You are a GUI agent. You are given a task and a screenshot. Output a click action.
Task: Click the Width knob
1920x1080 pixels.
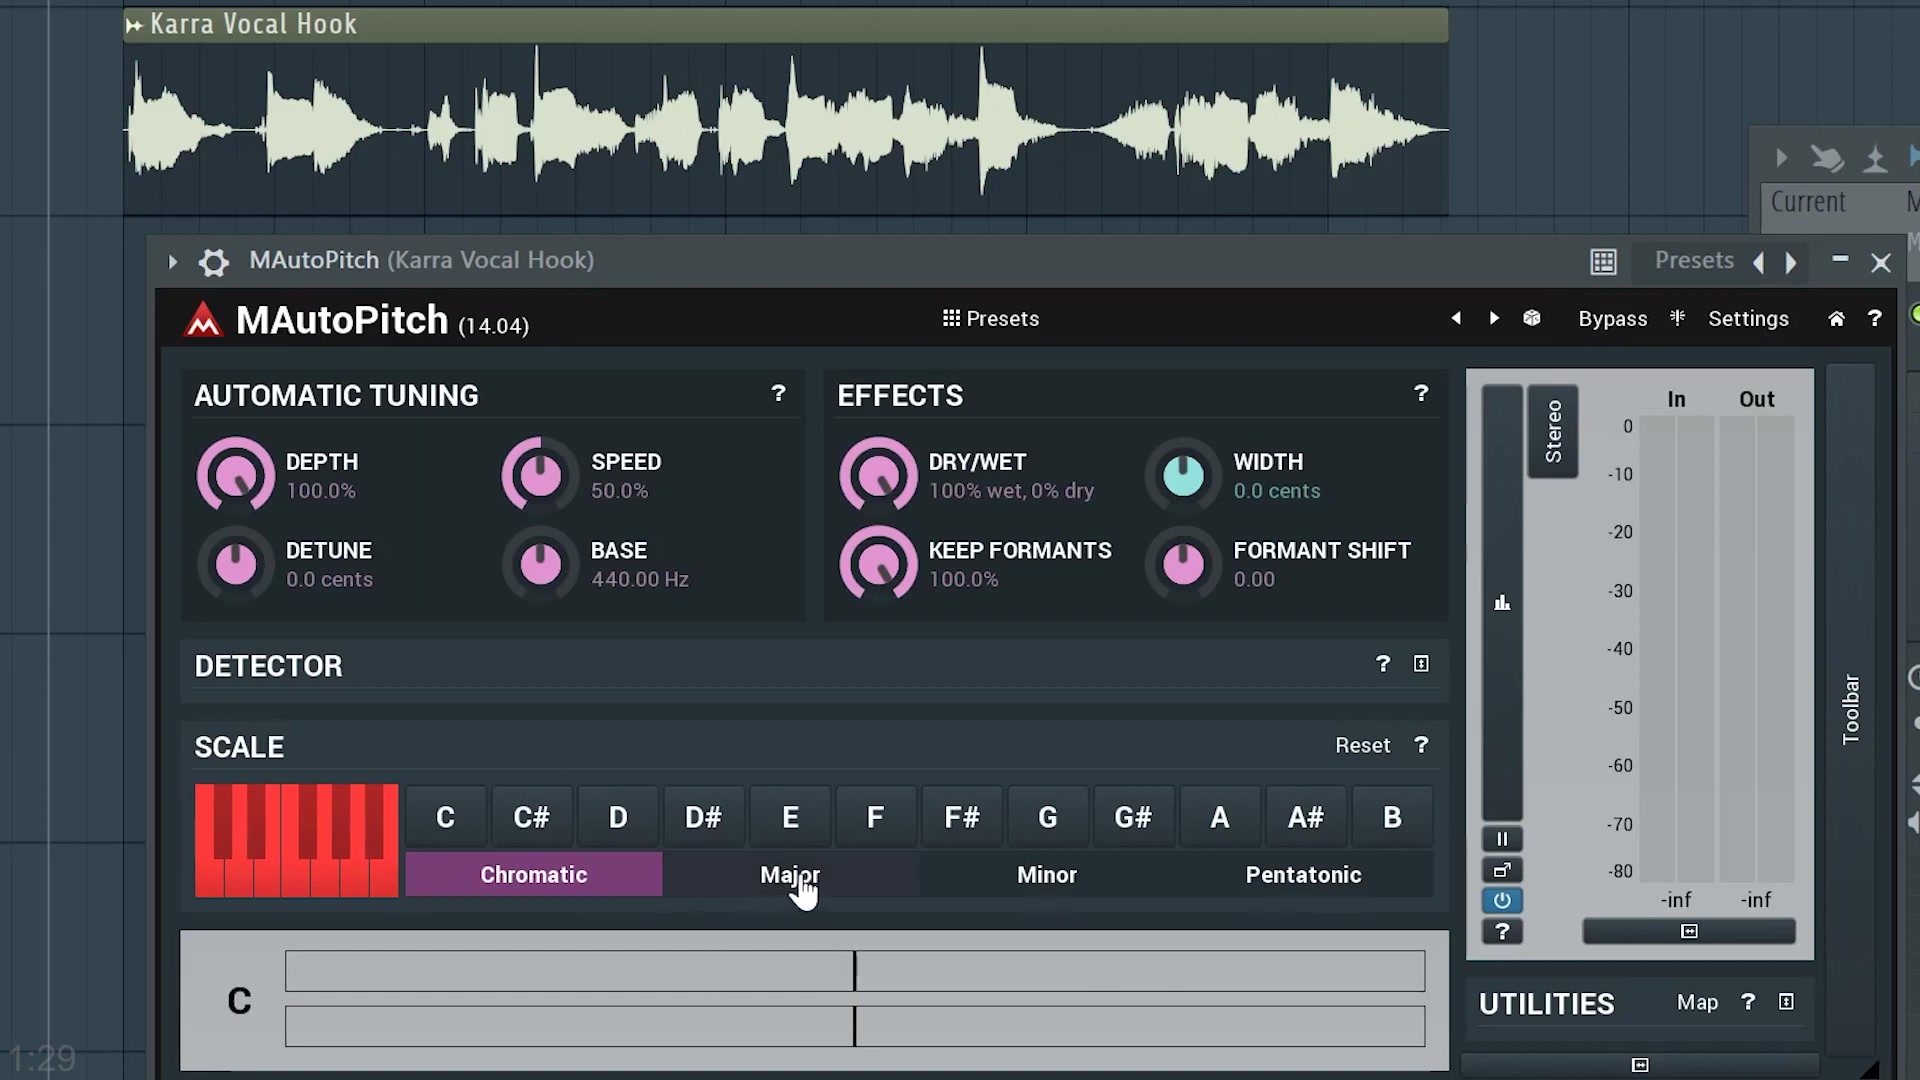click(1184, 475)
